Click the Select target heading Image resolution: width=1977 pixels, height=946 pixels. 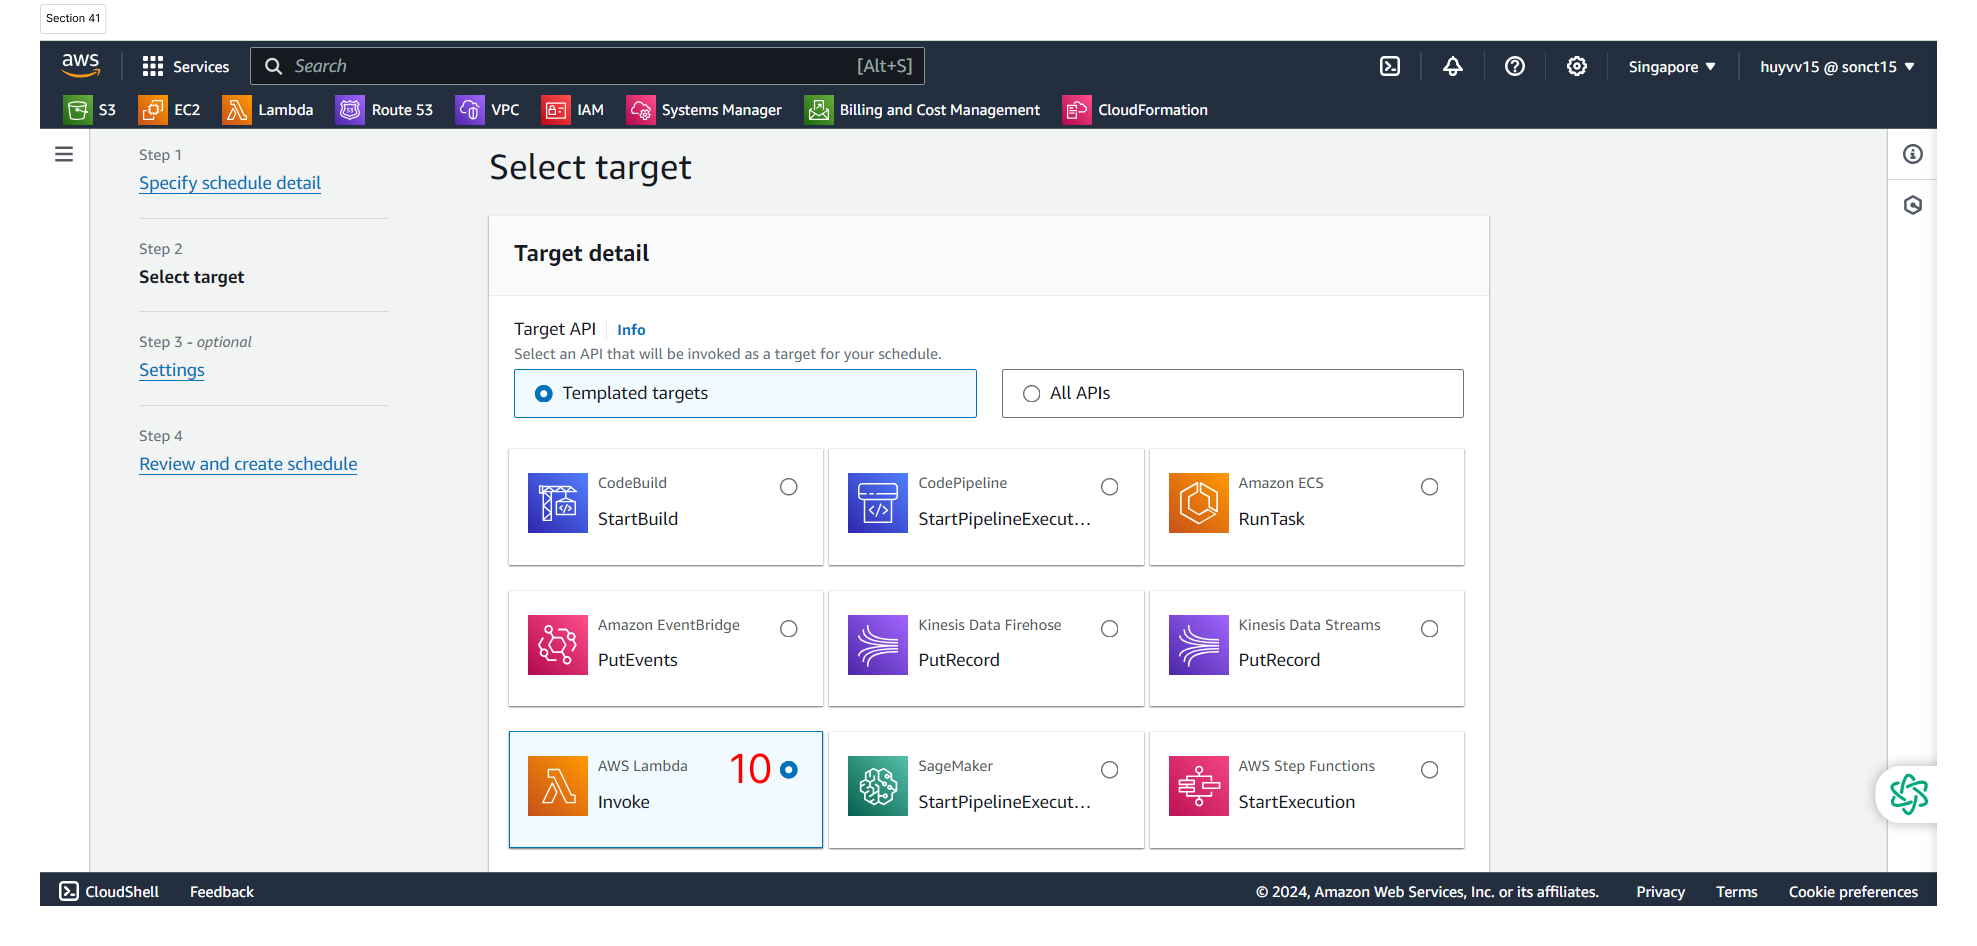pos(590,168)
